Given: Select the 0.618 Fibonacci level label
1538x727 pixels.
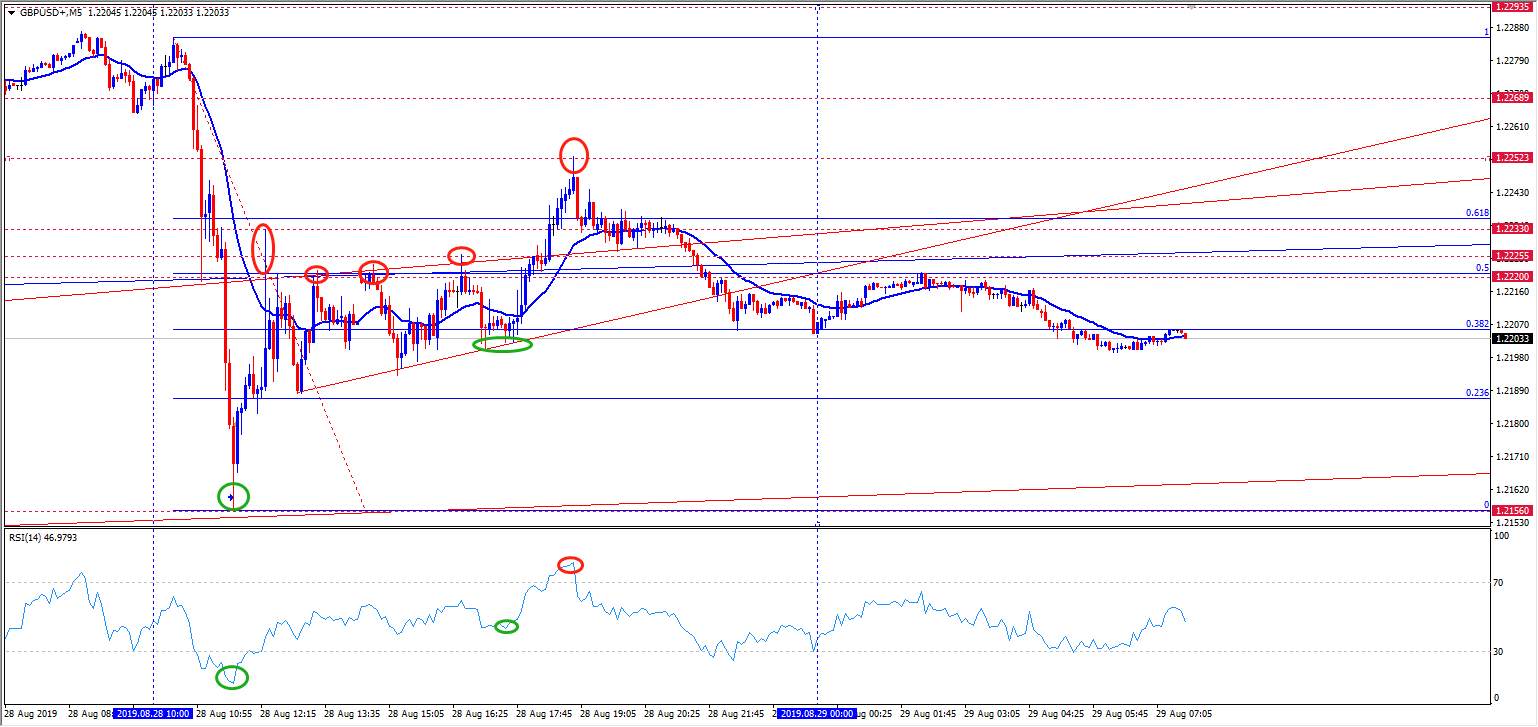Looking at the screenshot, I should click(x=1477, y=213).
